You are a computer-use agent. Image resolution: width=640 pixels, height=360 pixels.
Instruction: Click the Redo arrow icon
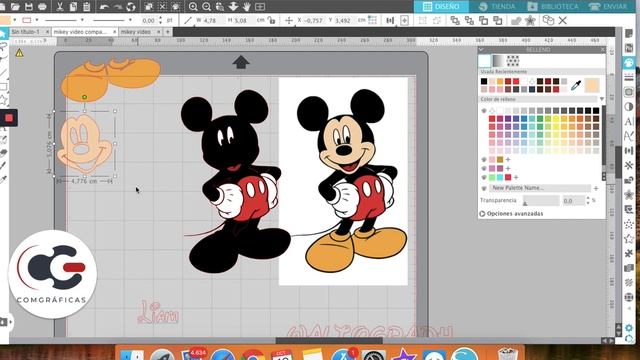coord(118,7)
